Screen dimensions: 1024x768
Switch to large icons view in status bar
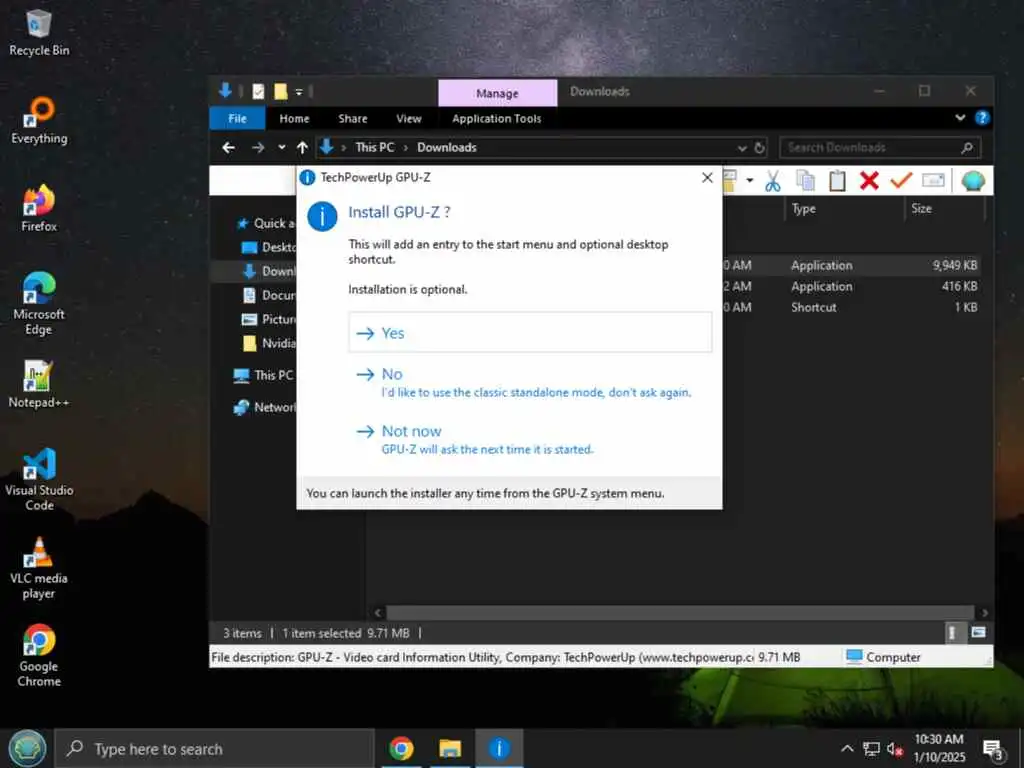point(978,632)
